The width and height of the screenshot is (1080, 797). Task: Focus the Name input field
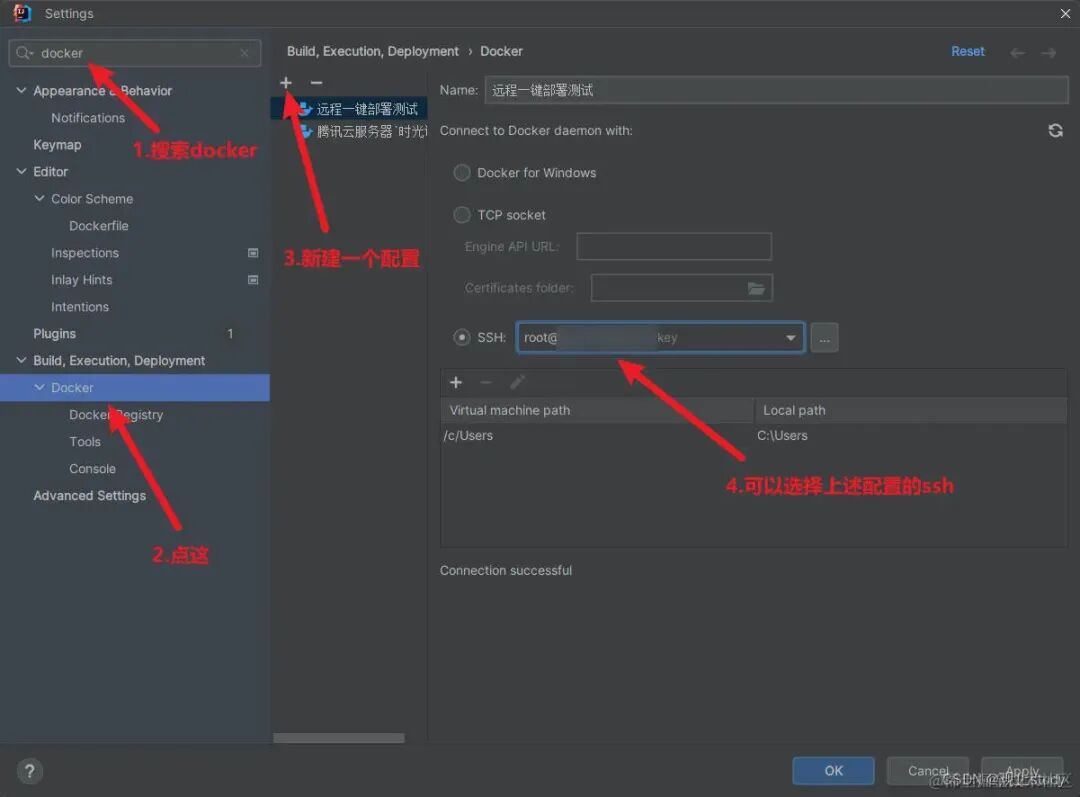point(776,90)
